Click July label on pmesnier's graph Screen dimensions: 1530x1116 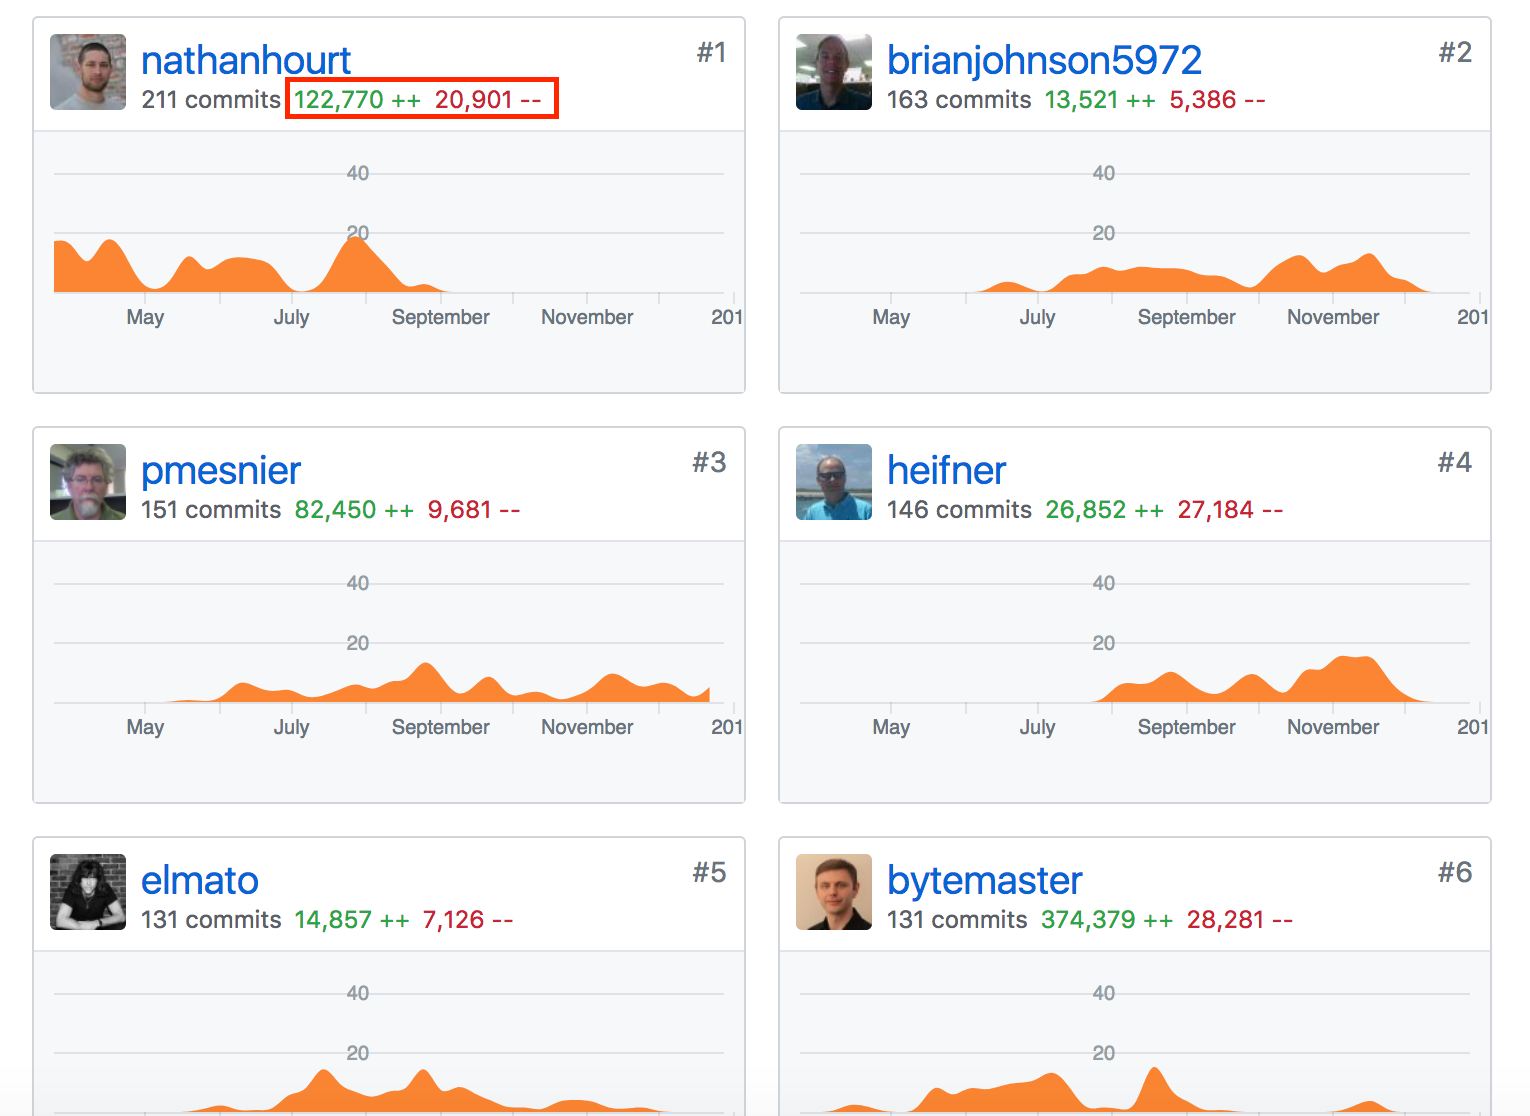pyautogui.click(x=291, y=727)
